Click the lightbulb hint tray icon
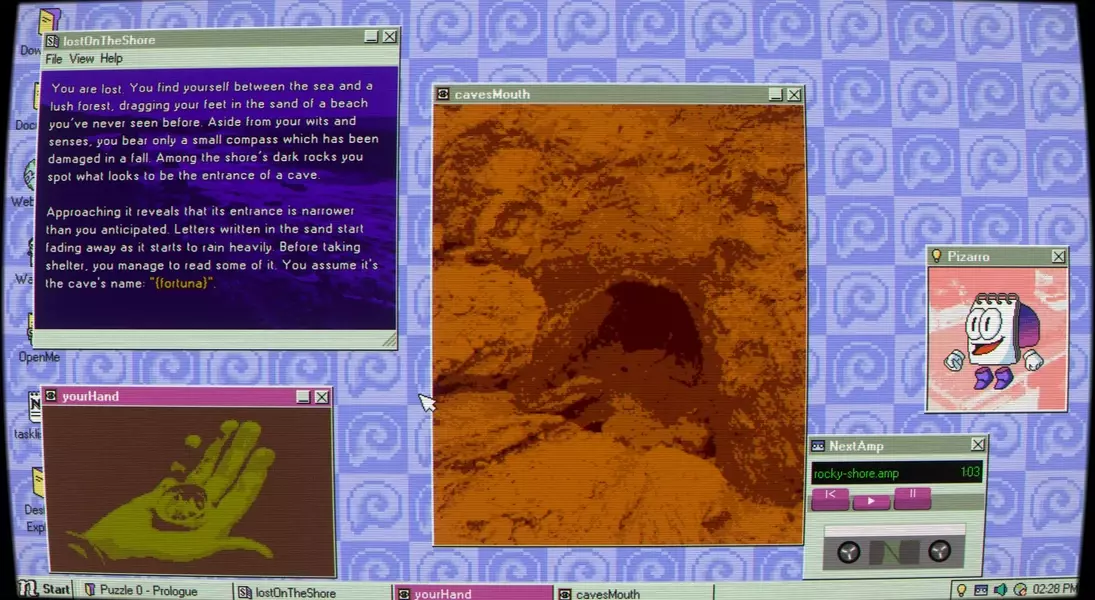The height and width of the screenshot is (600, 1095). click(x=962, y=590)
